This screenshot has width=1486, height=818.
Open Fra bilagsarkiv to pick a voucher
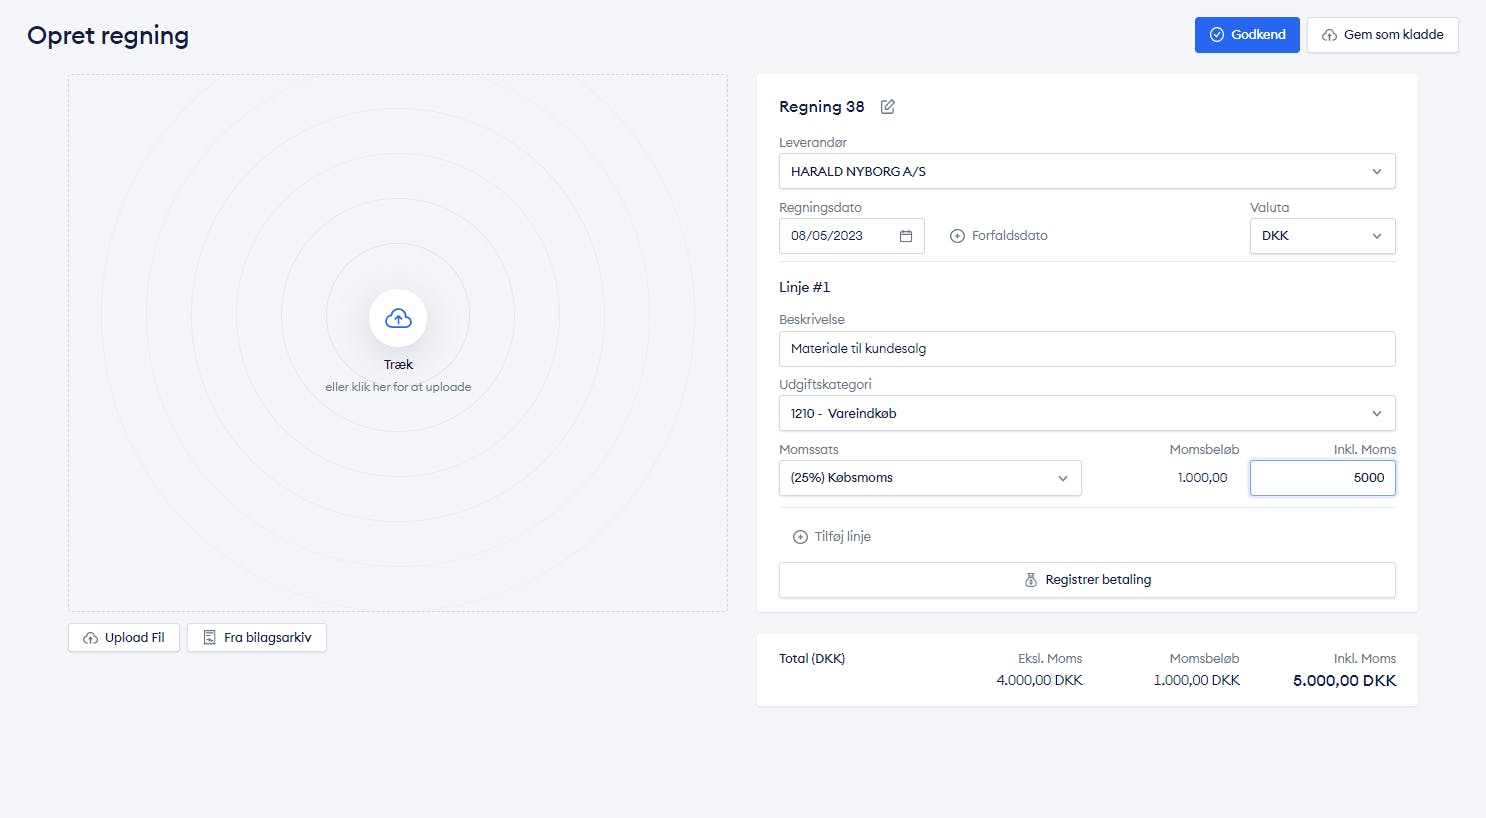[257, 638]
